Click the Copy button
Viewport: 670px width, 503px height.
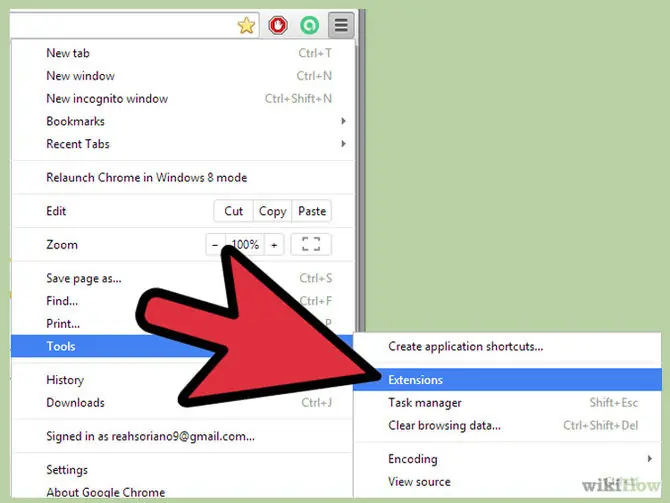click(x=272, y=211)
